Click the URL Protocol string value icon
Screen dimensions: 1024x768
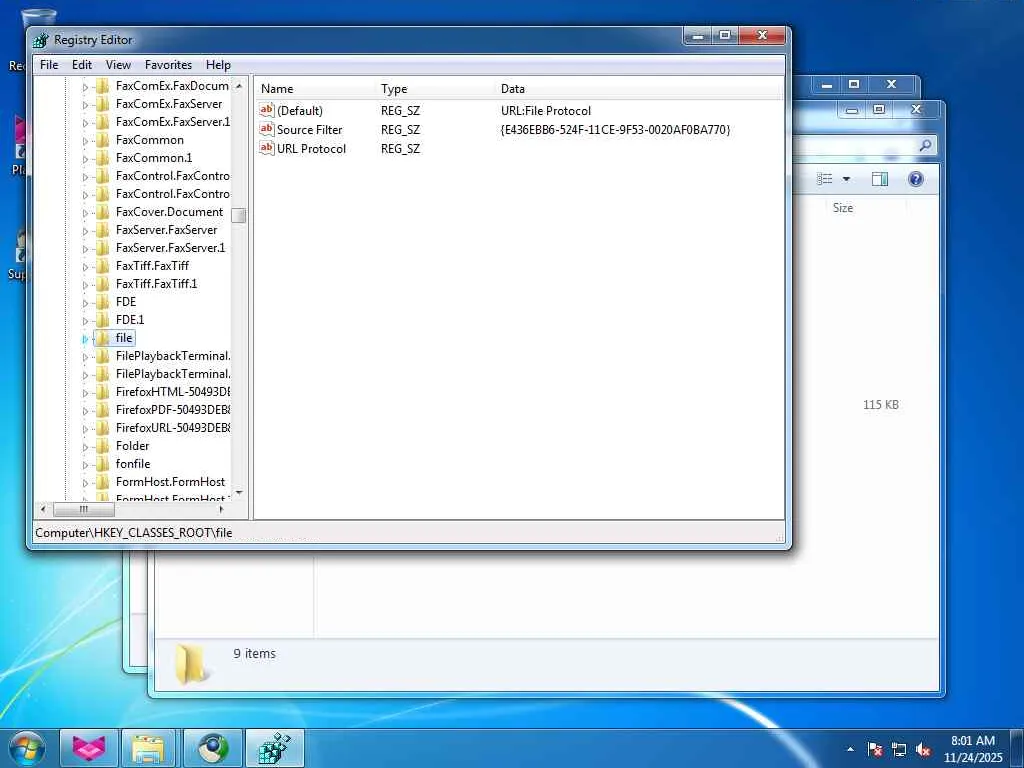click(x=266, y=148)
